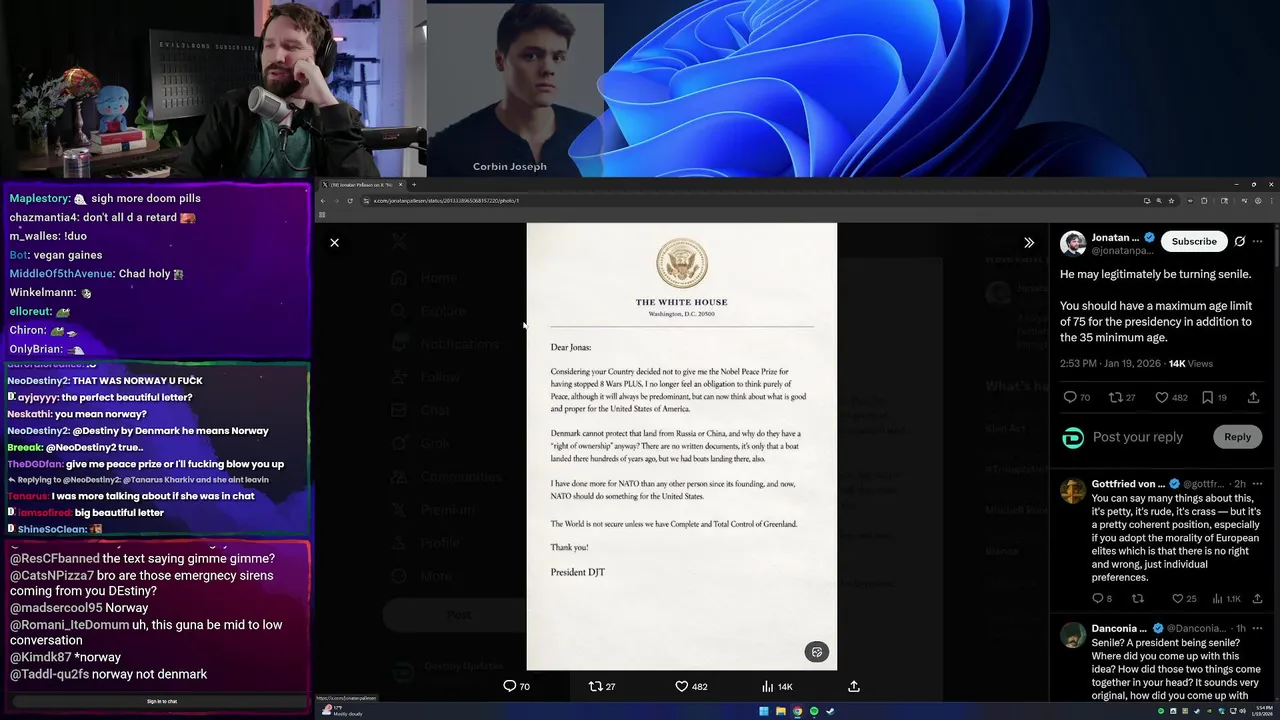Image resolution: width=1280 pixels, height=720 pixels.
Task: Bookmark this page with the star icon
Action: (1172, 201)
